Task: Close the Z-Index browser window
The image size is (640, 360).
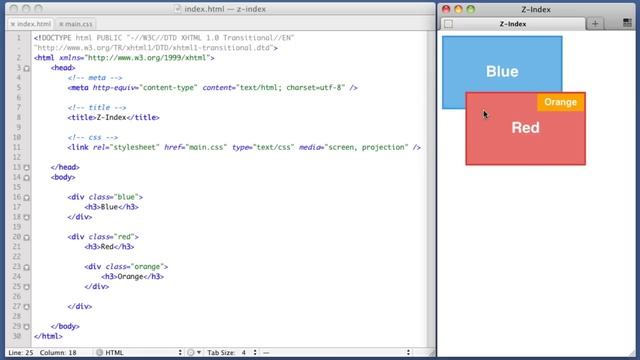Action: tap(446, 9)
